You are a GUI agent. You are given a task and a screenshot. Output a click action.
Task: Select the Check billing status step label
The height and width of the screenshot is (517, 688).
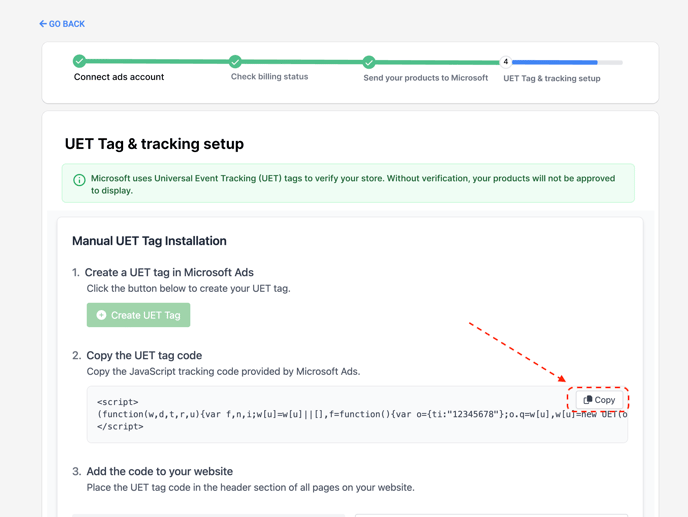tap(269, 76)
